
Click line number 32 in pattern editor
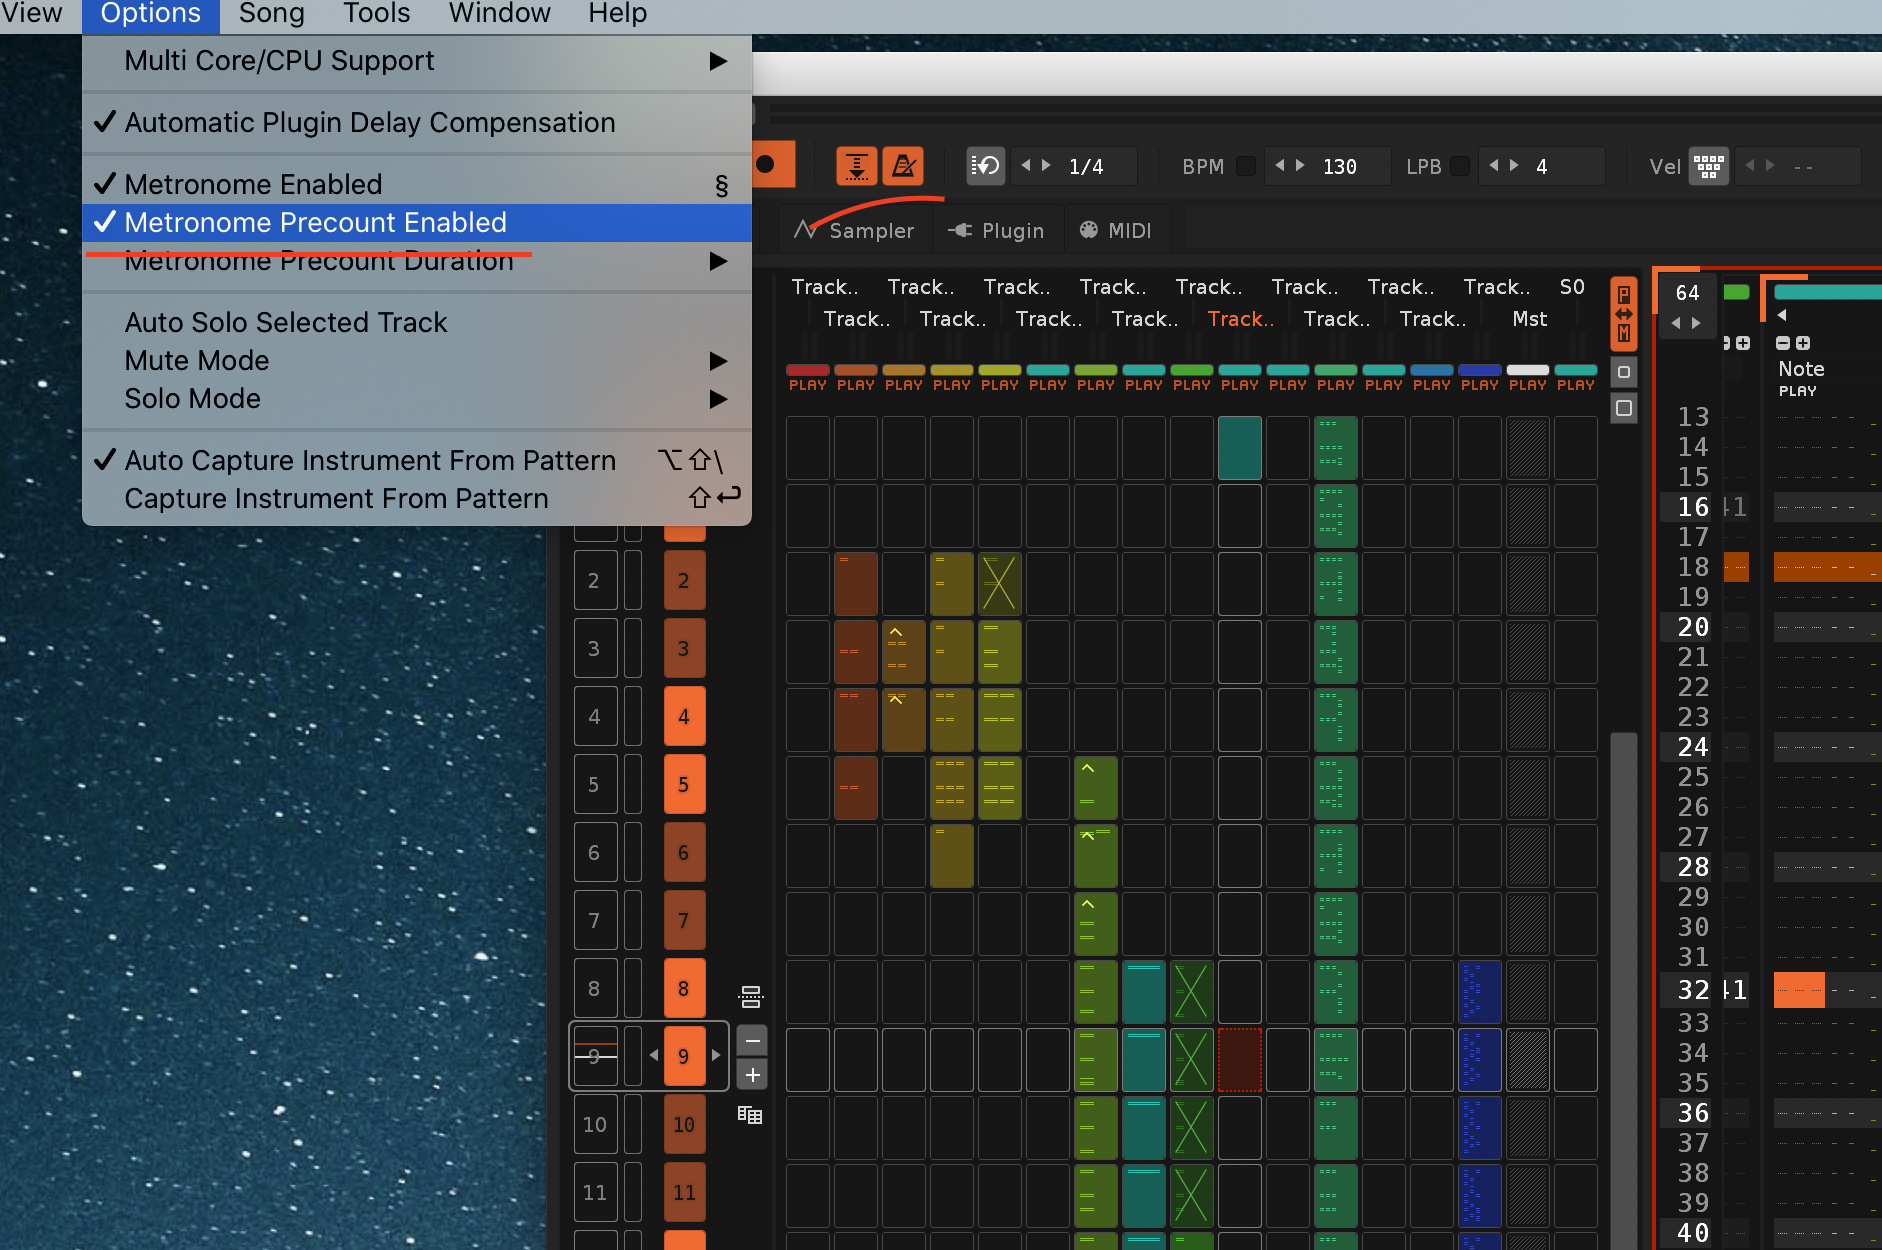coord(1693,990)
